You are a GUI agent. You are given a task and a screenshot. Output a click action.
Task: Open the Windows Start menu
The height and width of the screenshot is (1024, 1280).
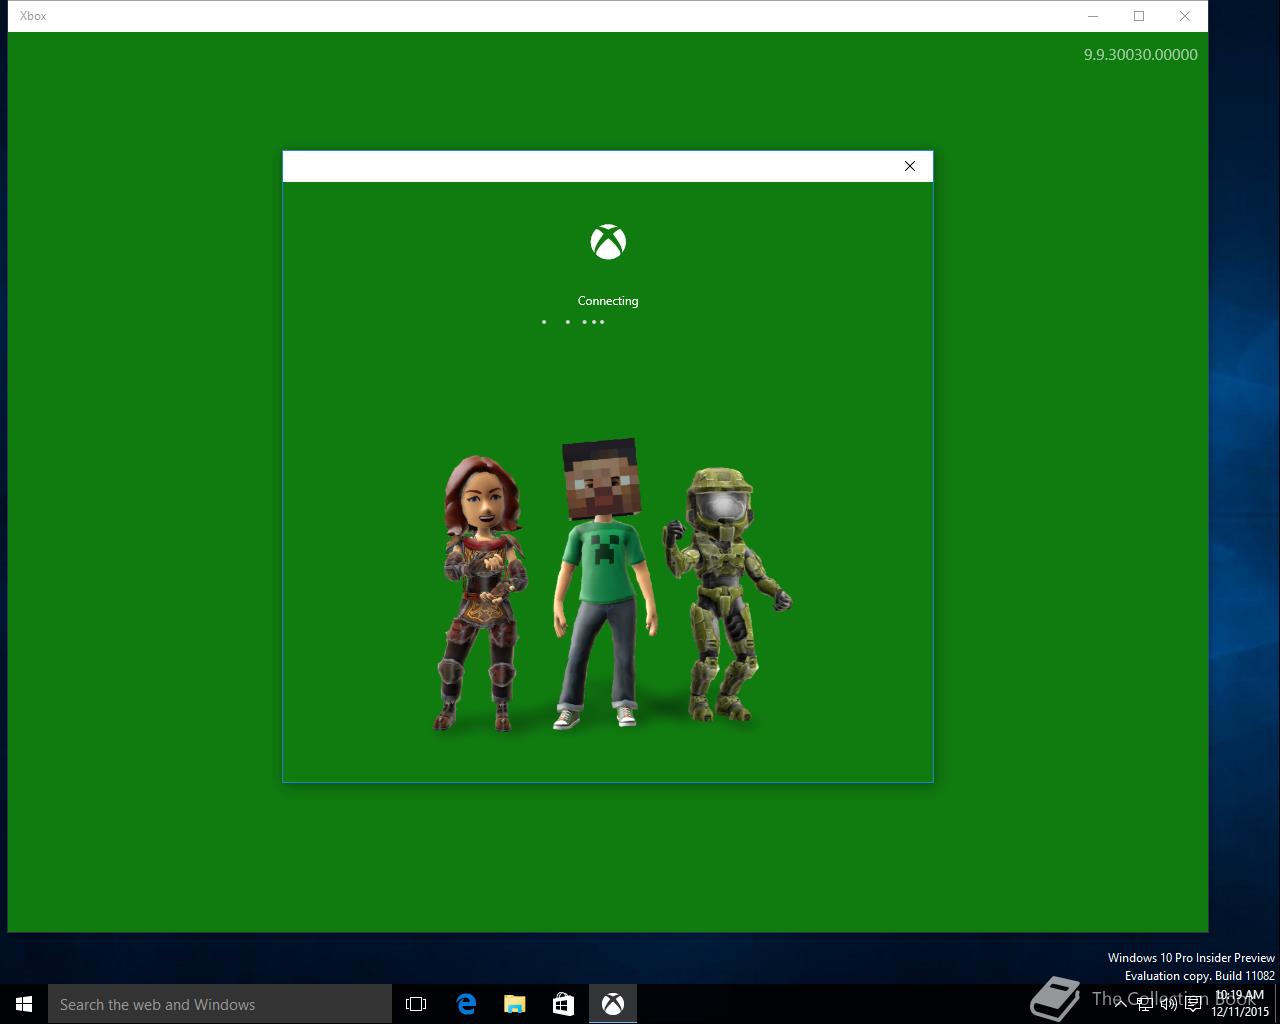[24, 1004]
